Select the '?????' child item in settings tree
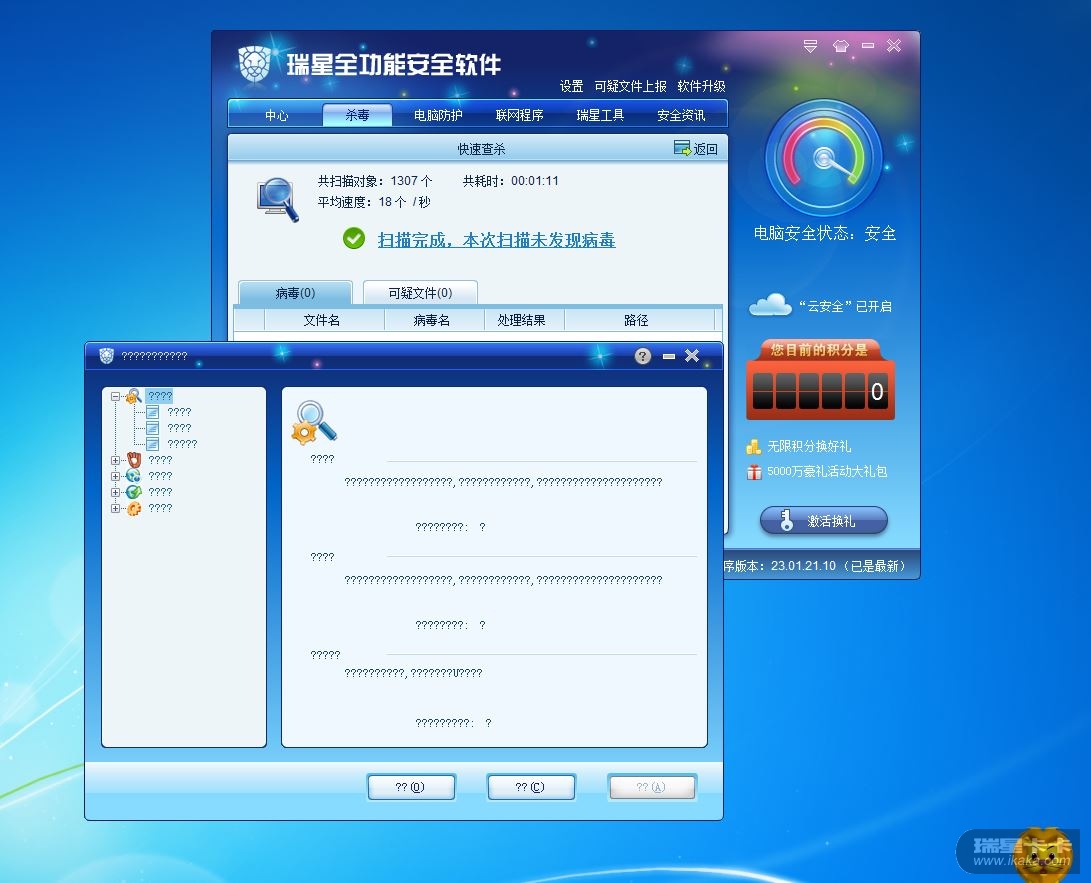Screen dimensions: 1091x883 (x=182, y=444)
